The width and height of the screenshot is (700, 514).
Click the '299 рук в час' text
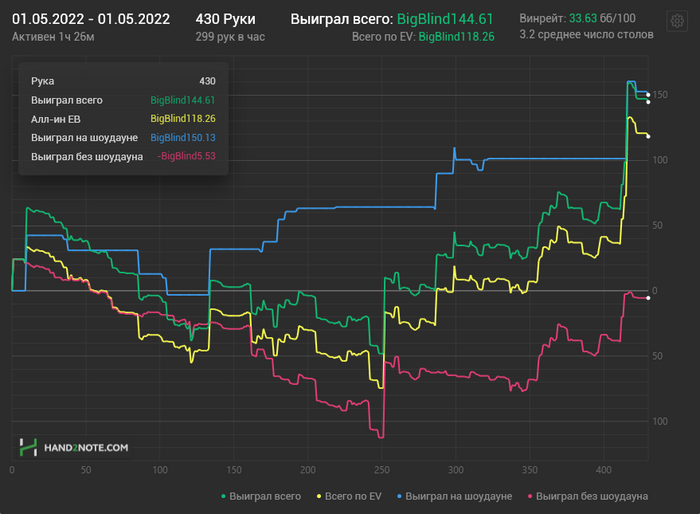(230, 37)
